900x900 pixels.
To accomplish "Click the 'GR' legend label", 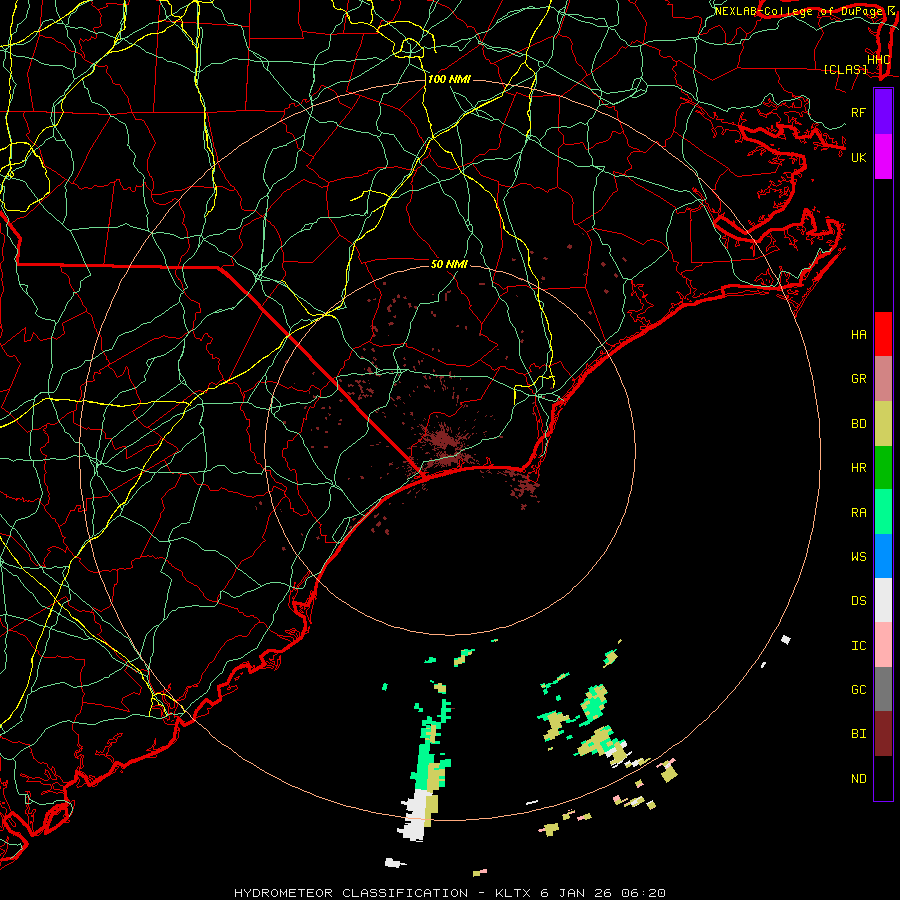I will tap(858, 379).
